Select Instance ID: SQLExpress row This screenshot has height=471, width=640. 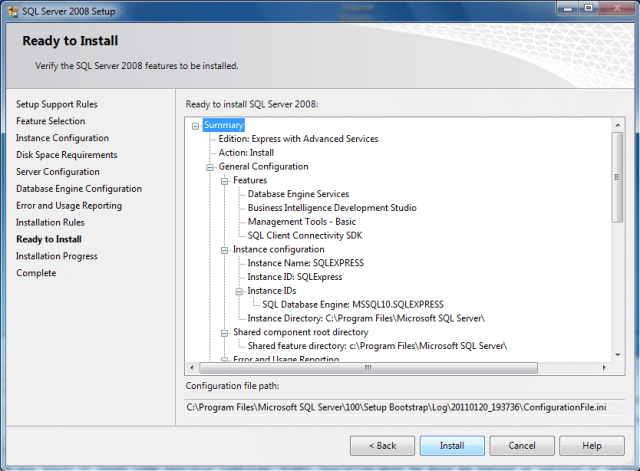295,277
